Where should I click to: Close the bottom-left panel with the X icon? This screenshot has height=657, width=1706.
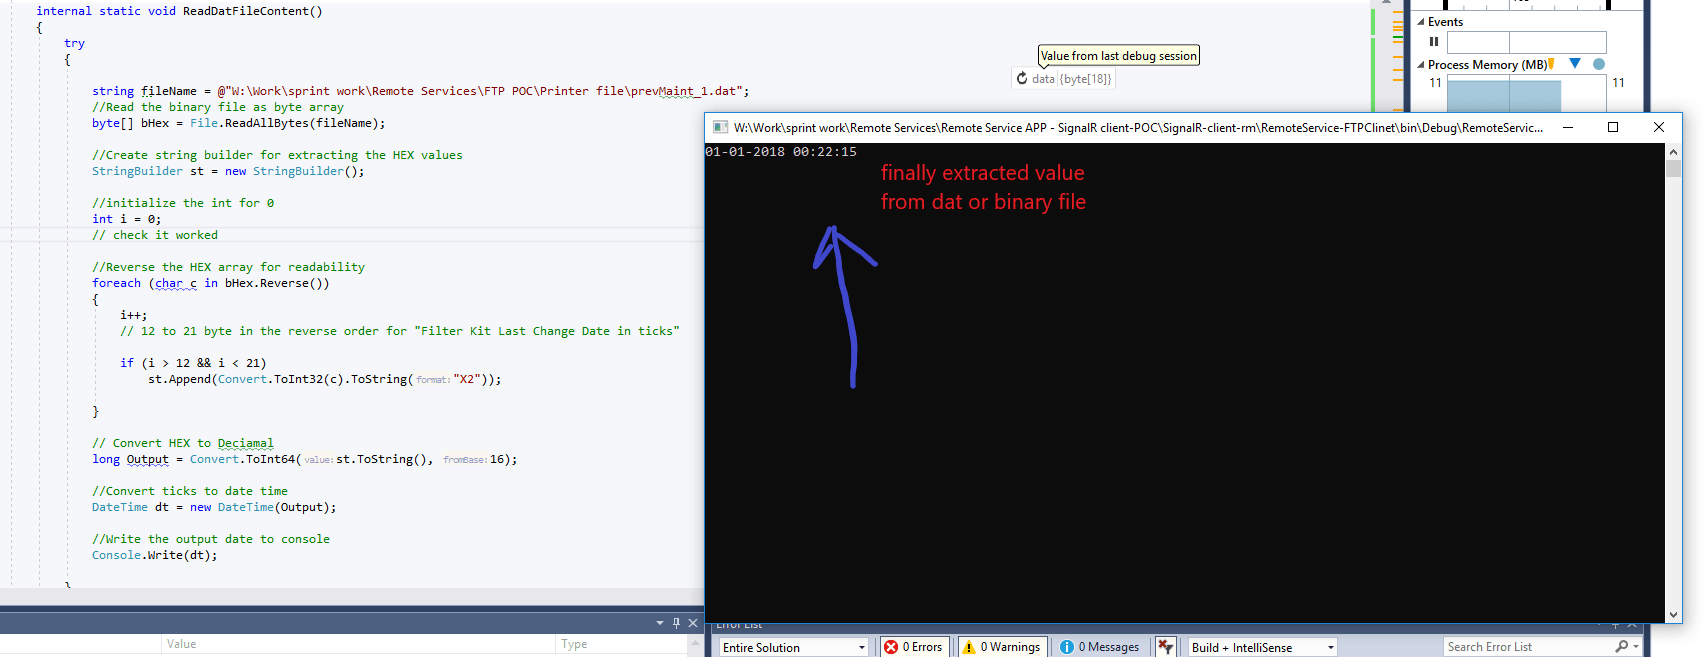(x=693, y=623)
